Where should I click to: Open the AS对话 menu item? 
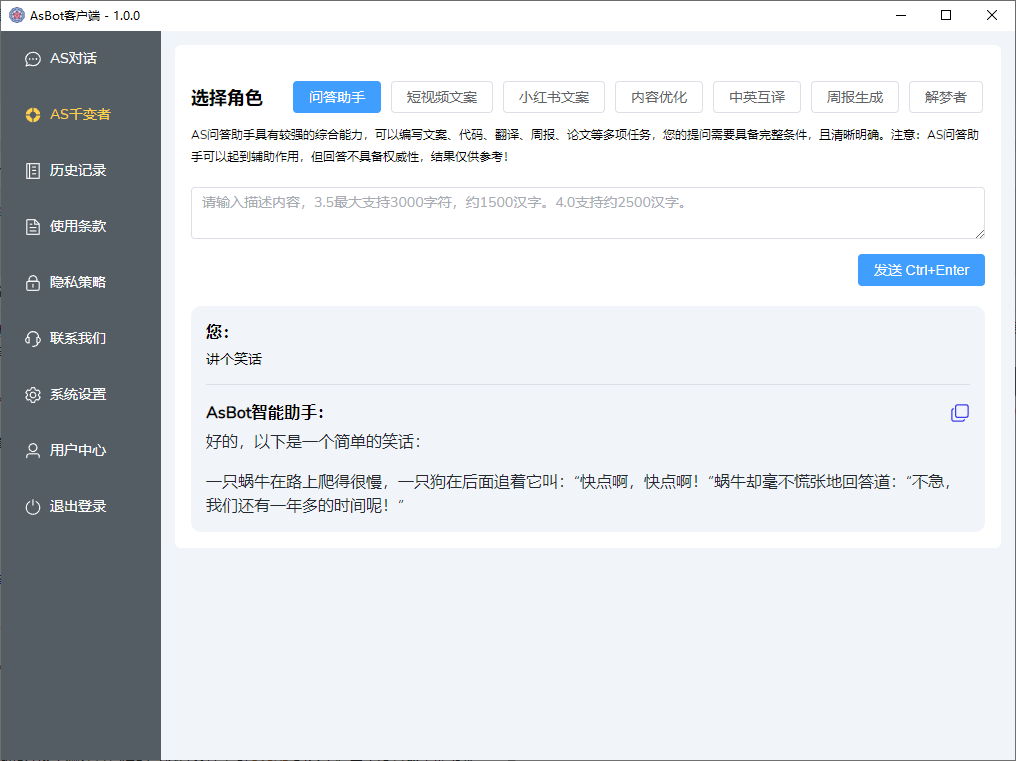[x=80, y=58]
